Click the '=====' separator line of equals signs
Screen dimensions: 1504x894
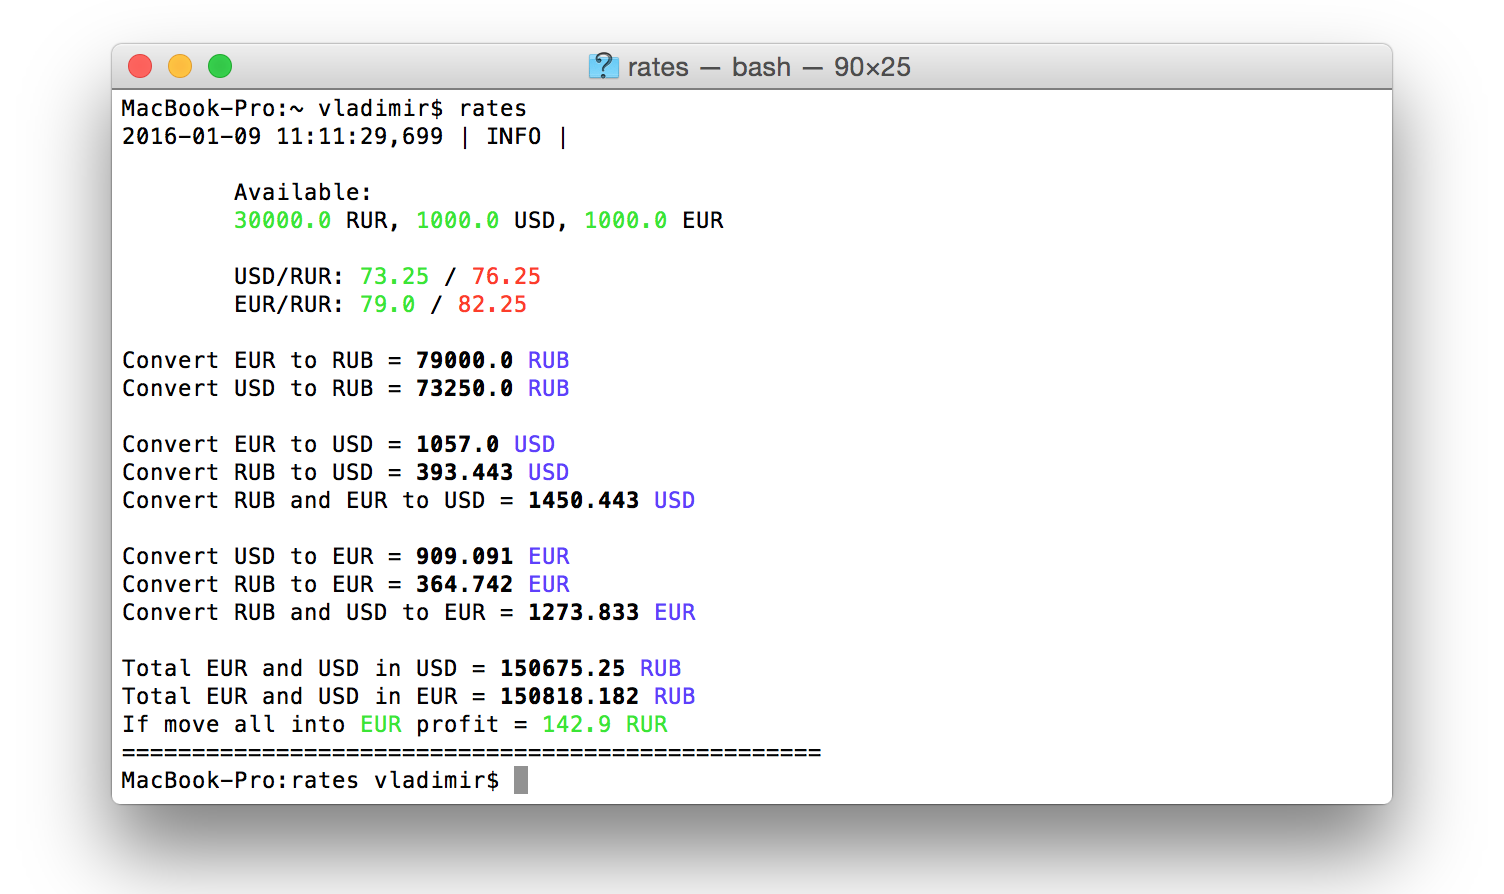[471, 752]
